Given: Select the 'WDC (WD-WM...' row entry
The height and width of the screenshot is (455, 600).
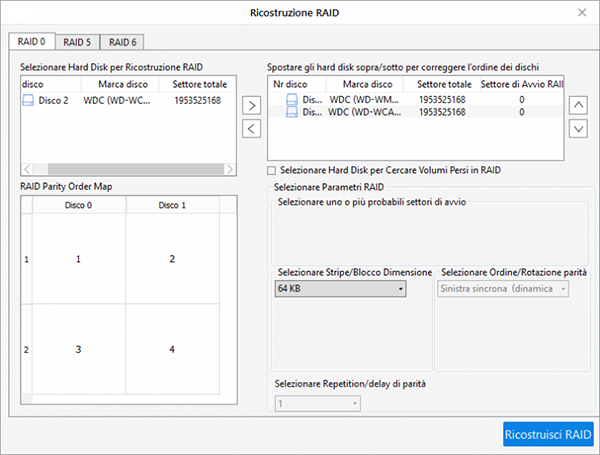Looking at the screenshot, I should [364, 99].
